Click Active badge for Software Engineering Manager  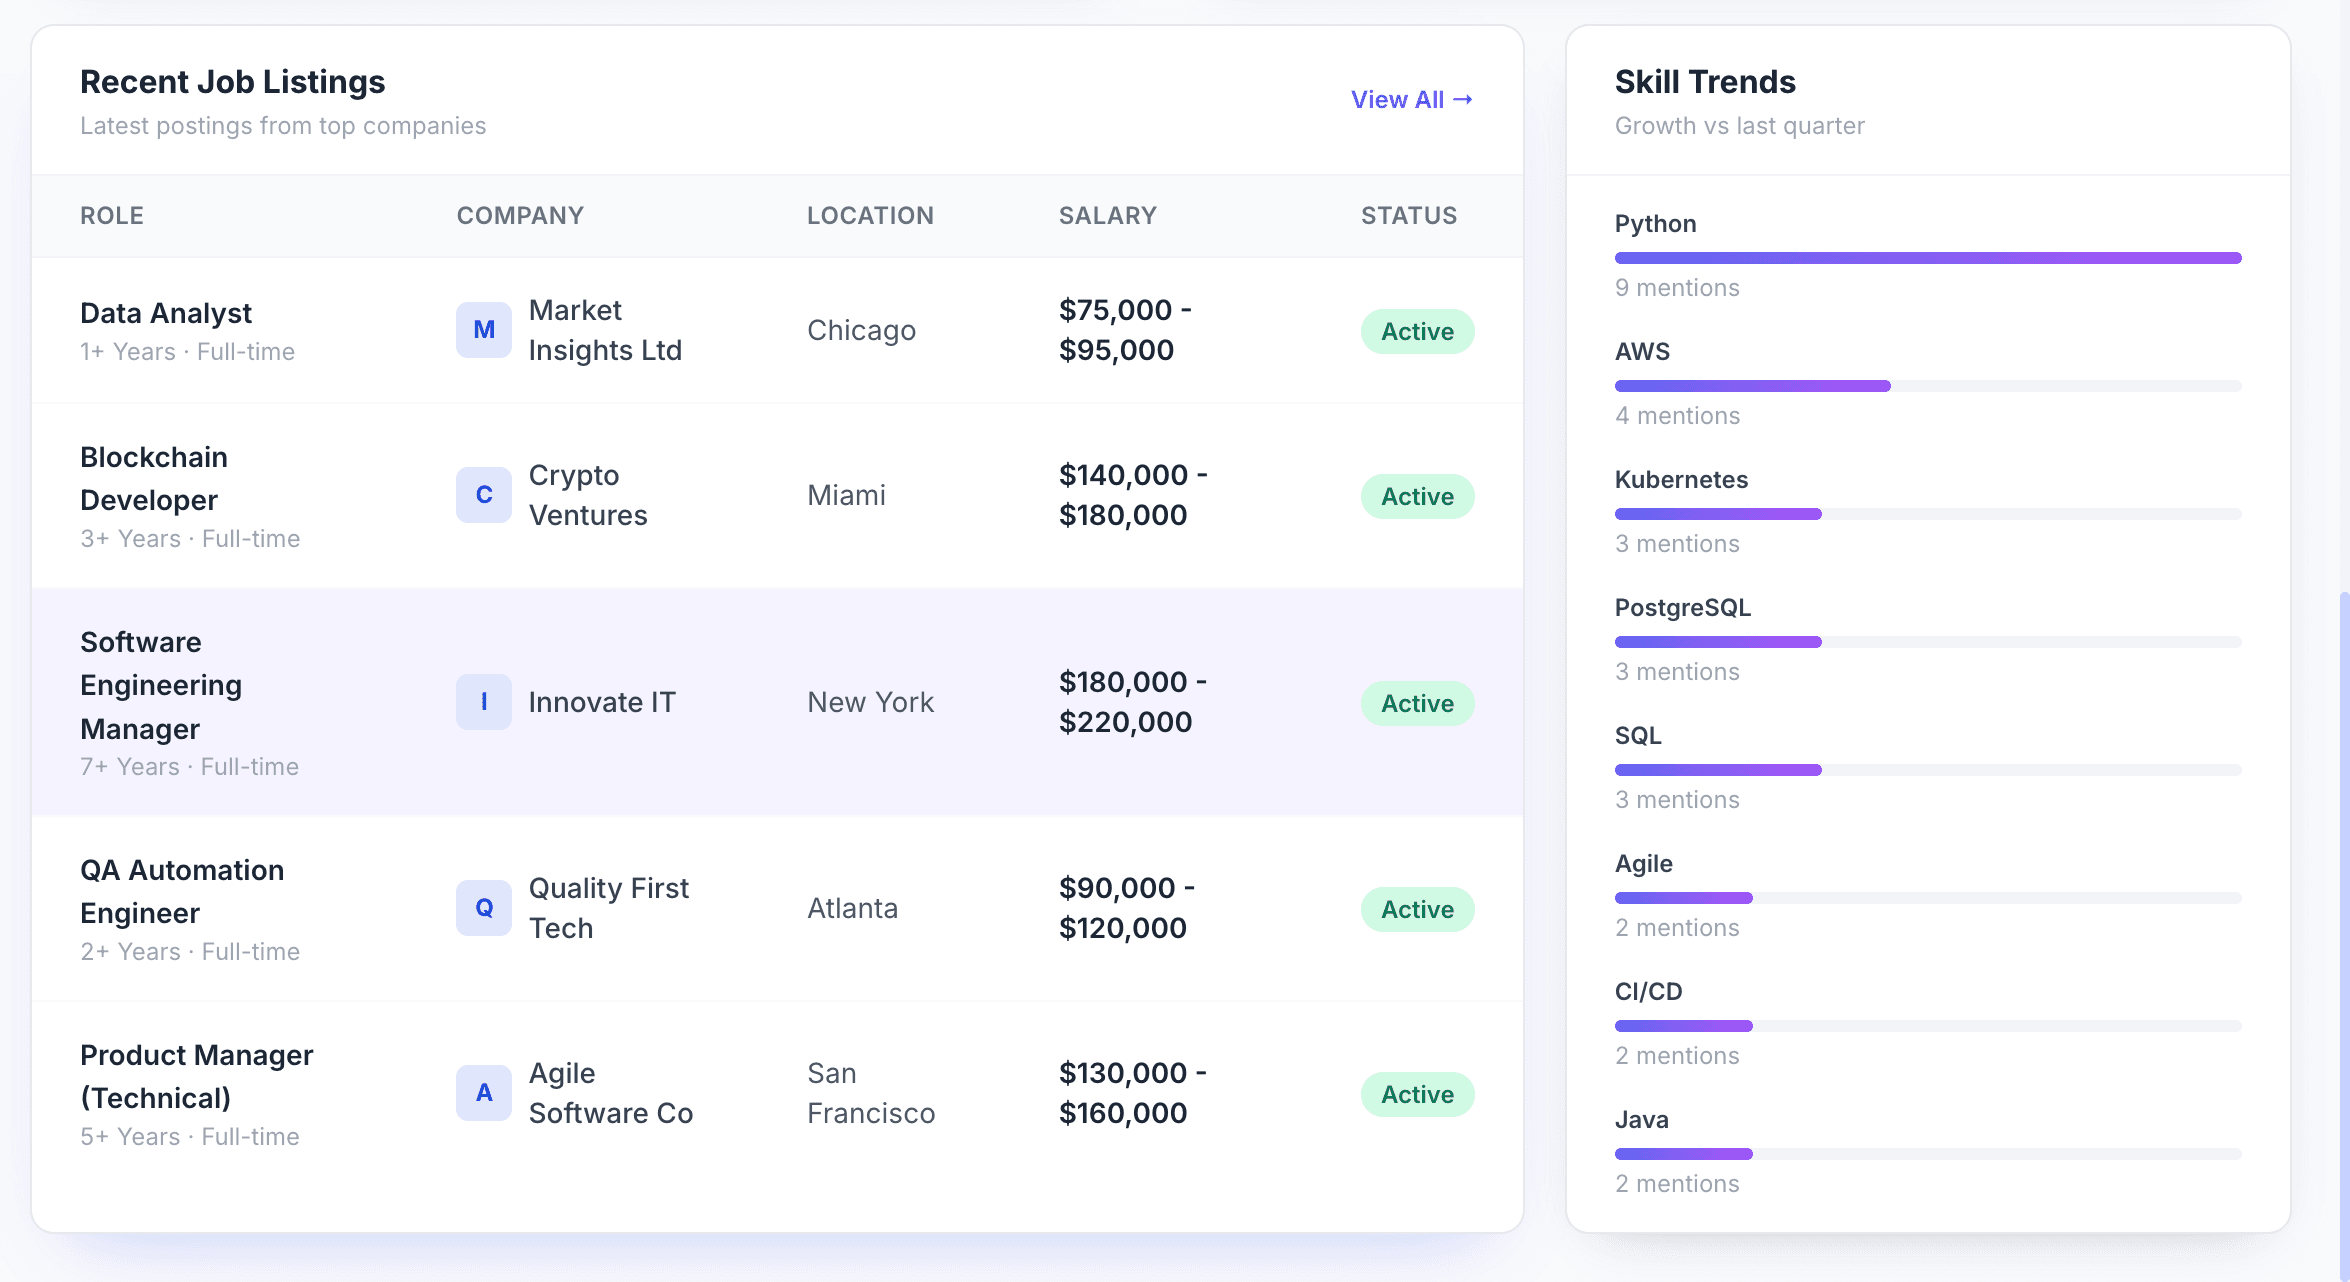(x=1417, y=703)
